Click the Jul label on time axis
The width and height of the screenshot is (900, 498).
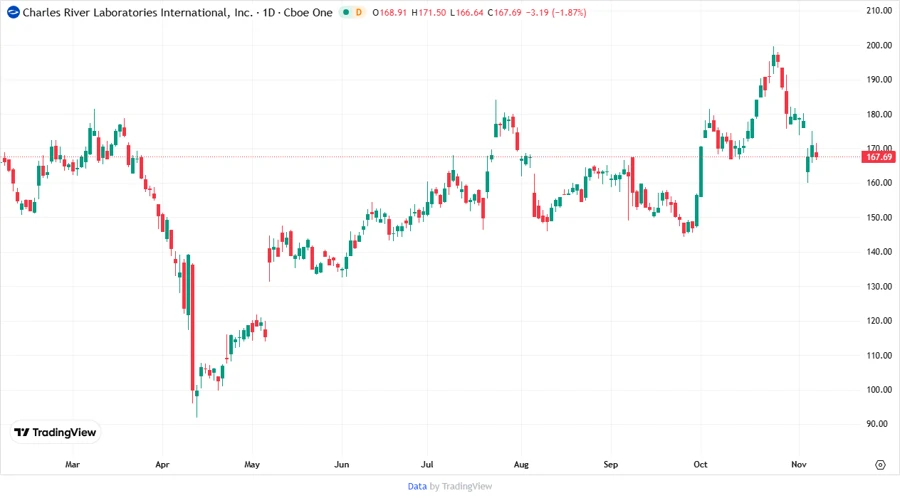coord(427,464)
